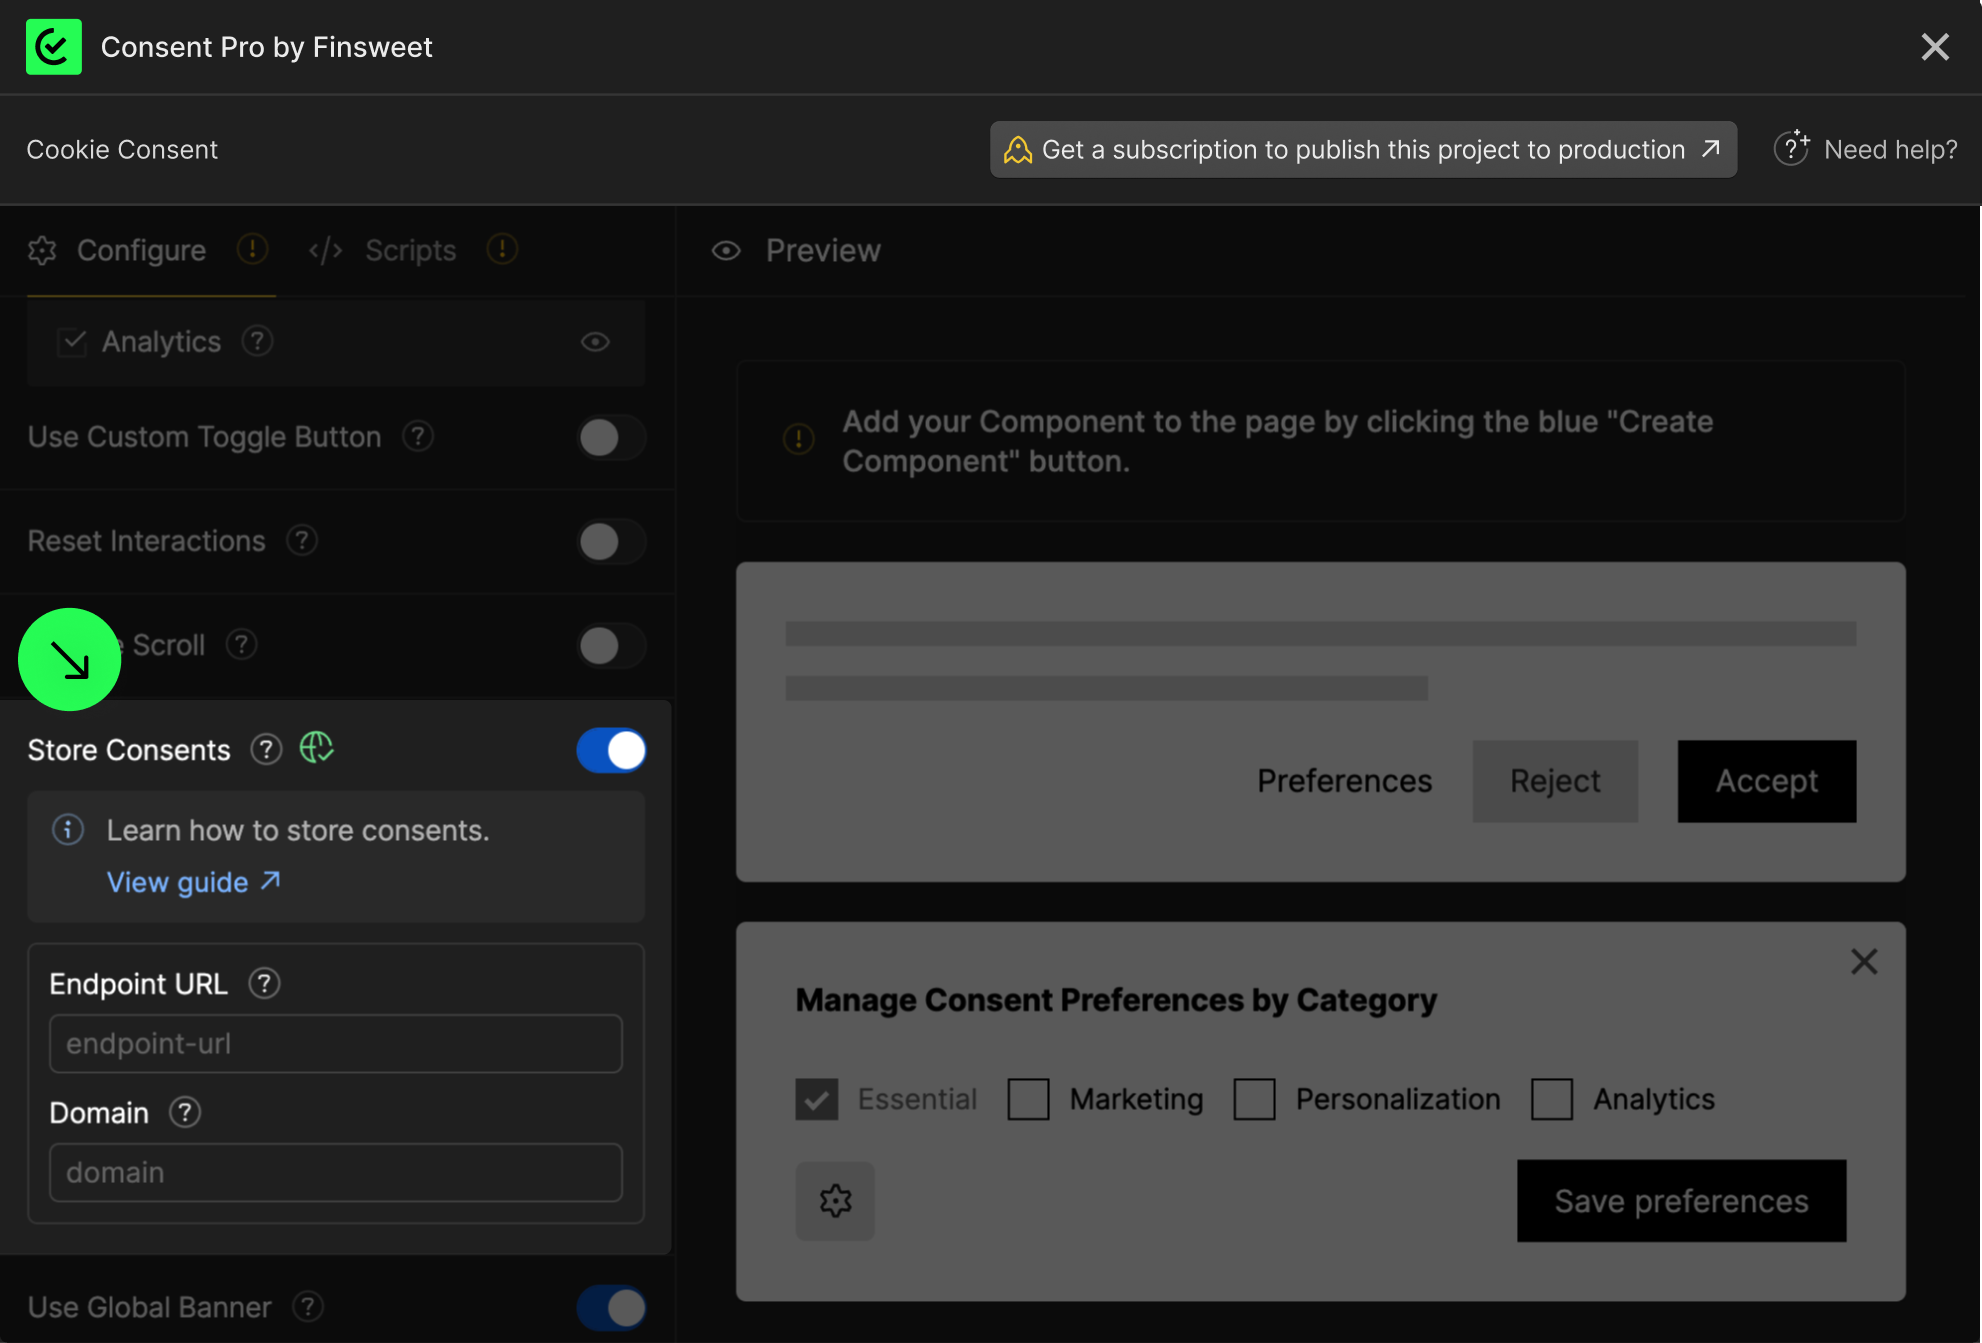
Task: Click the Cookie Consent heading text
Action: [122, 150]
